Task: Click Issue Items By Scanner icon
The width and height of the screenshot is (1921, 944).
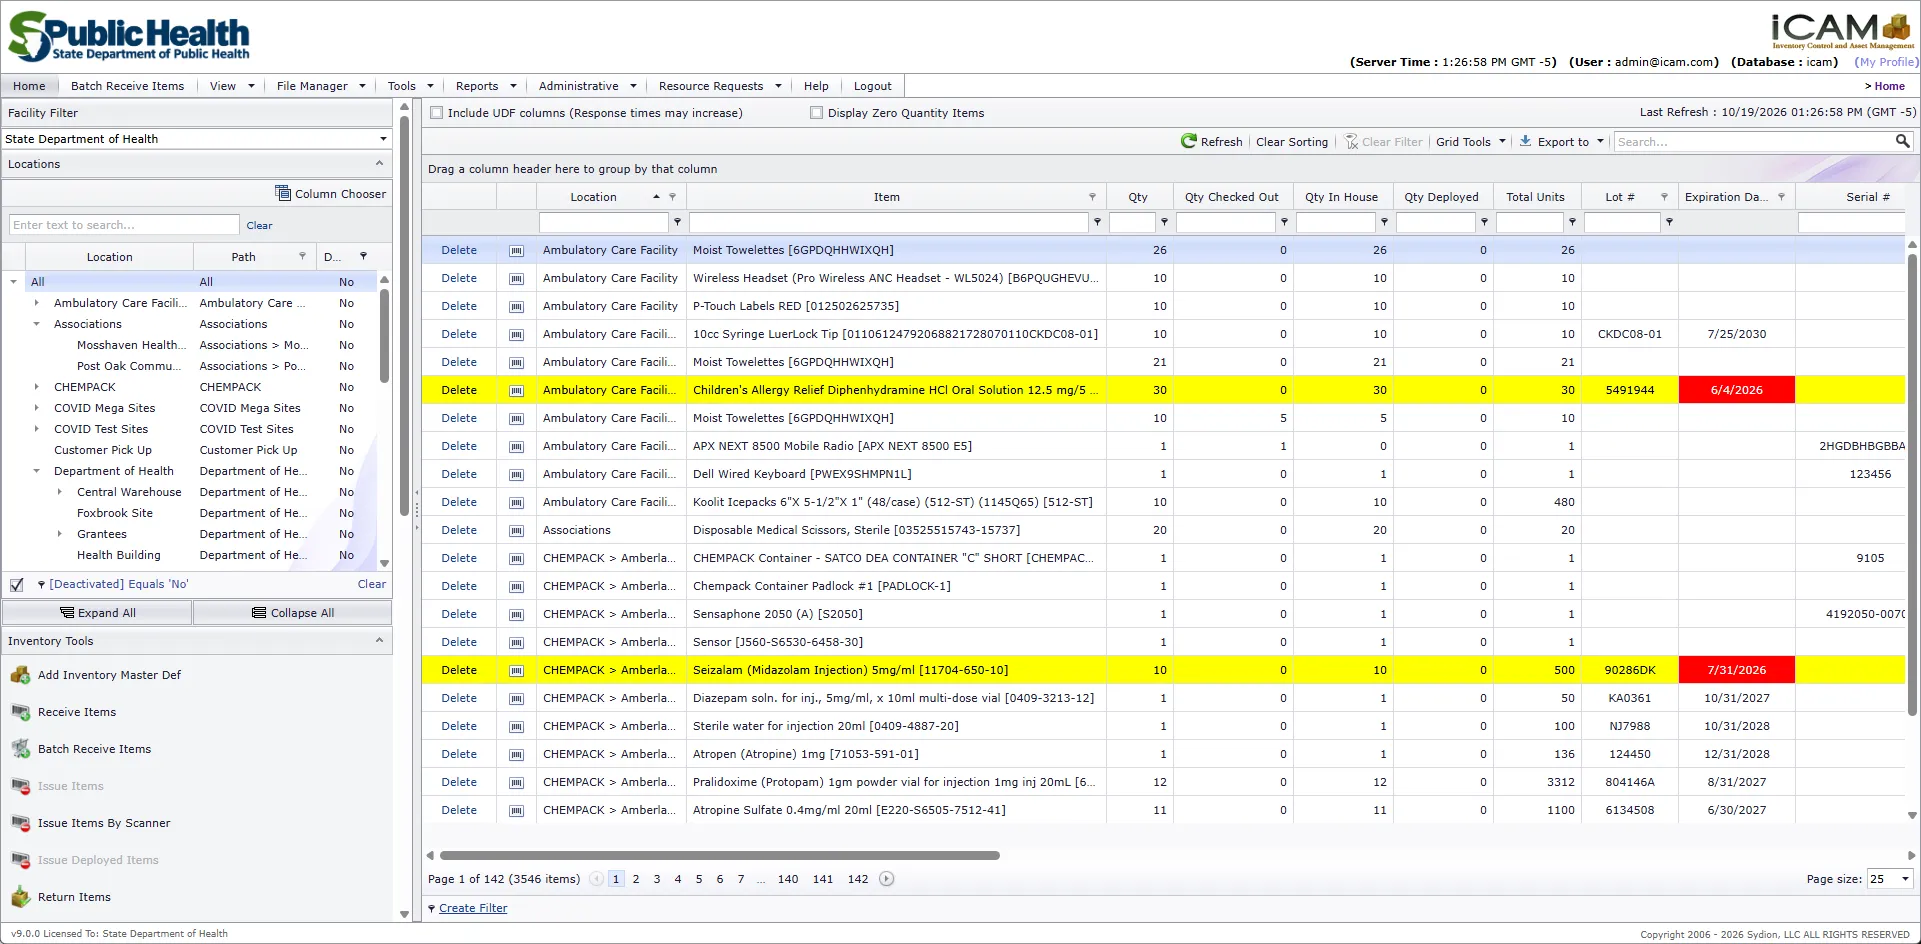Action: 20,823
